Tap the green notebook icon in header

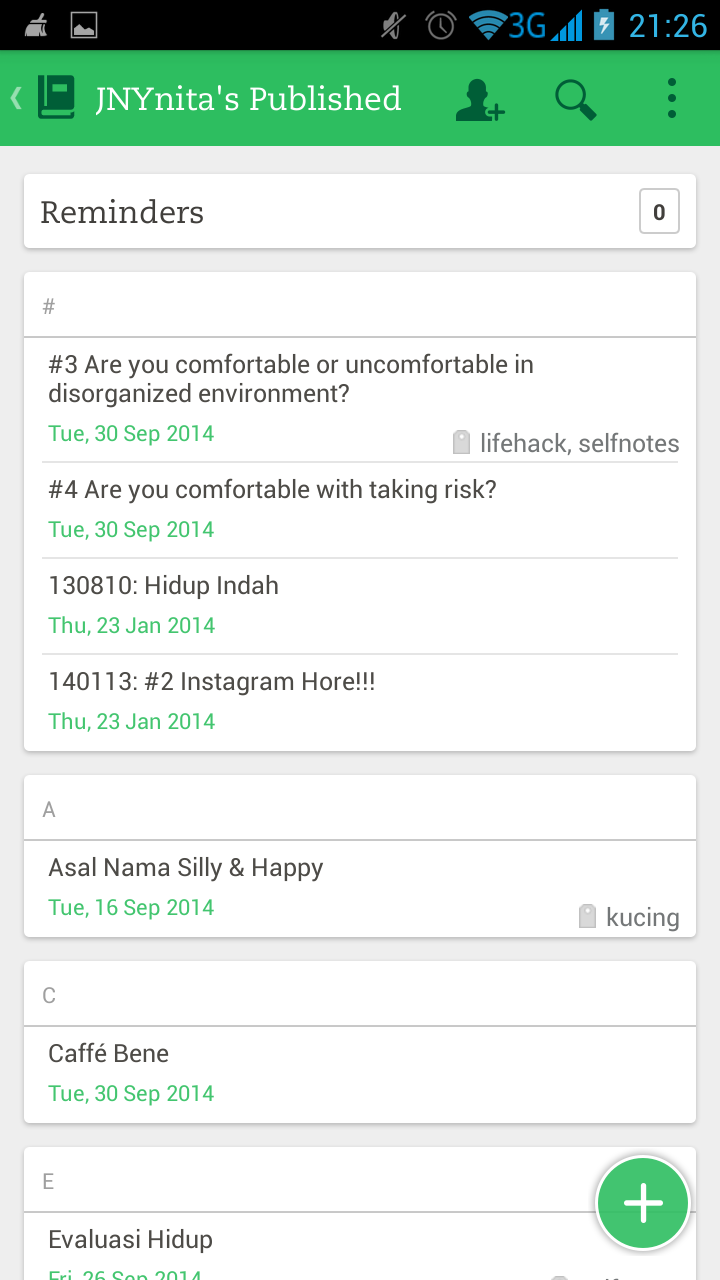pyautogui.click(x=57, y=98)
